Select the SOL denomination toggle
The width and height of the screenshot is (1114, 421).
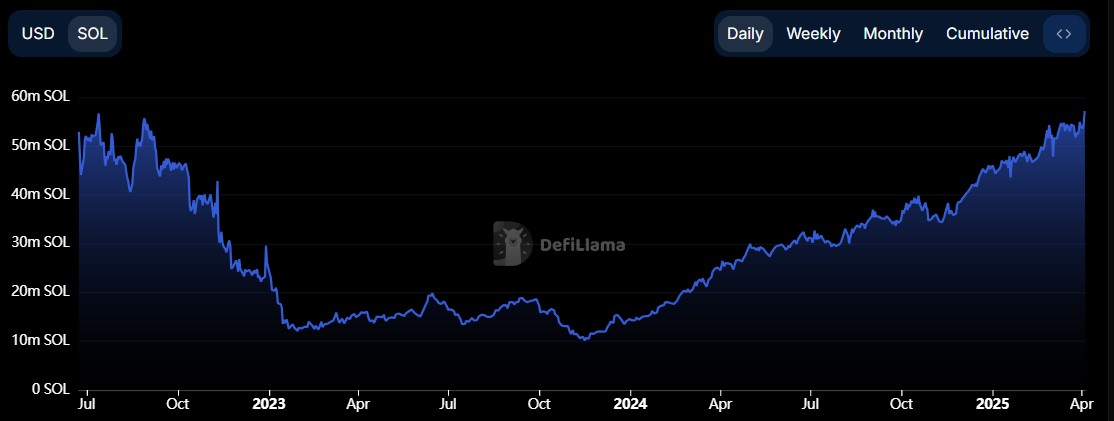pos(92,34)
